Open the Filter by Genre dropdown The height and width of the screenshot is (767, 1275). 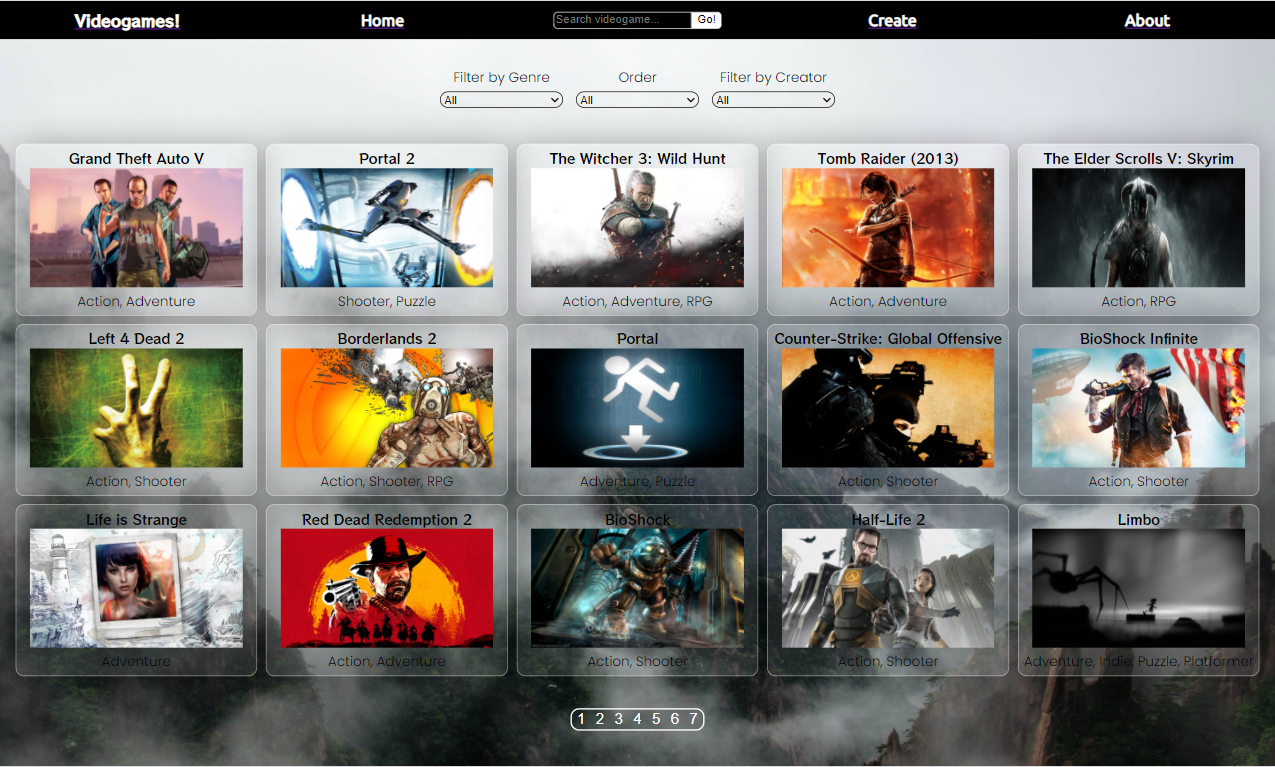(x=501, y=100)
